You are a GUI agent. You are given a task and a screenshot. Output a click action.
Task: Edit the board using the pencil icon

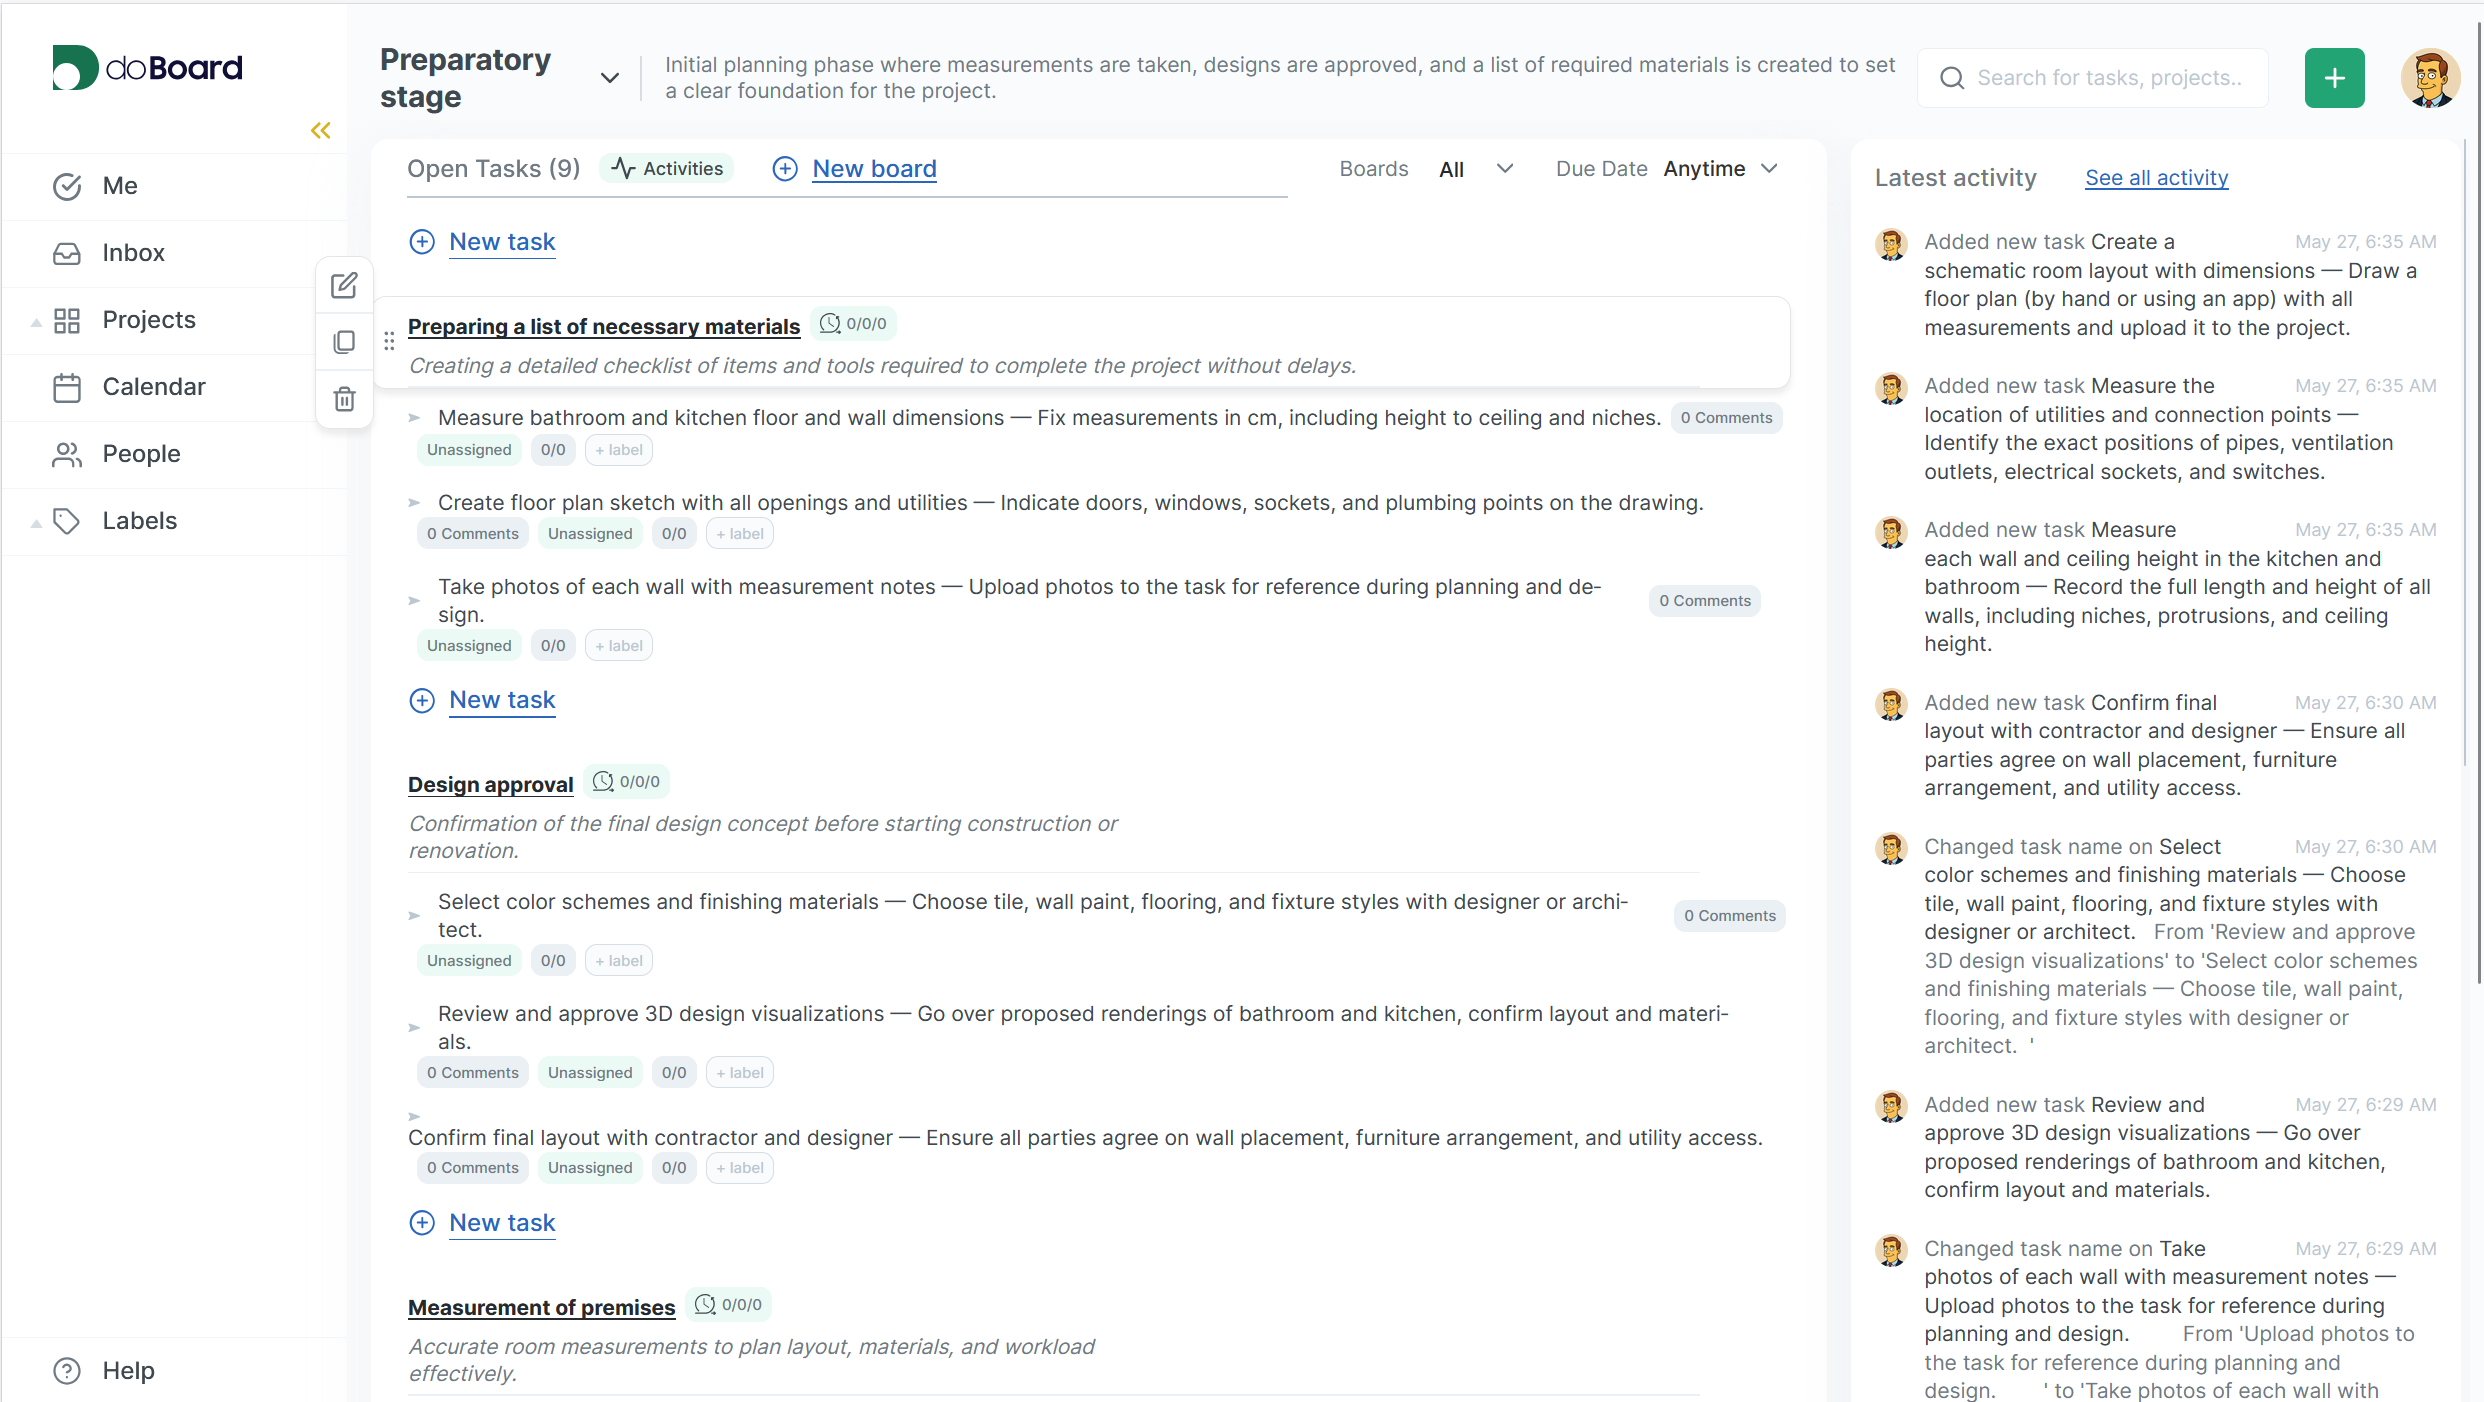(344, 285)
